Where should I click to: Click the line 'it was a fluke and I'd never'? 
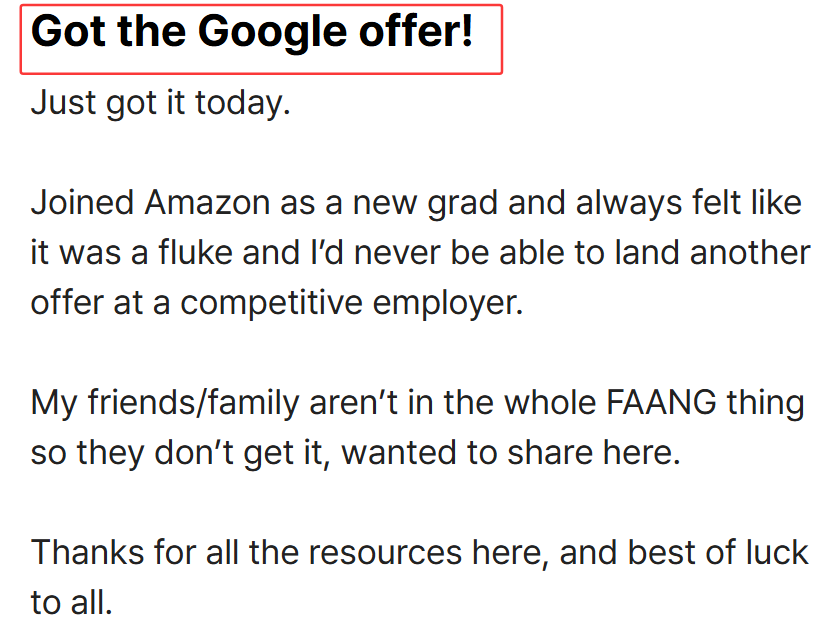(420, 253)
